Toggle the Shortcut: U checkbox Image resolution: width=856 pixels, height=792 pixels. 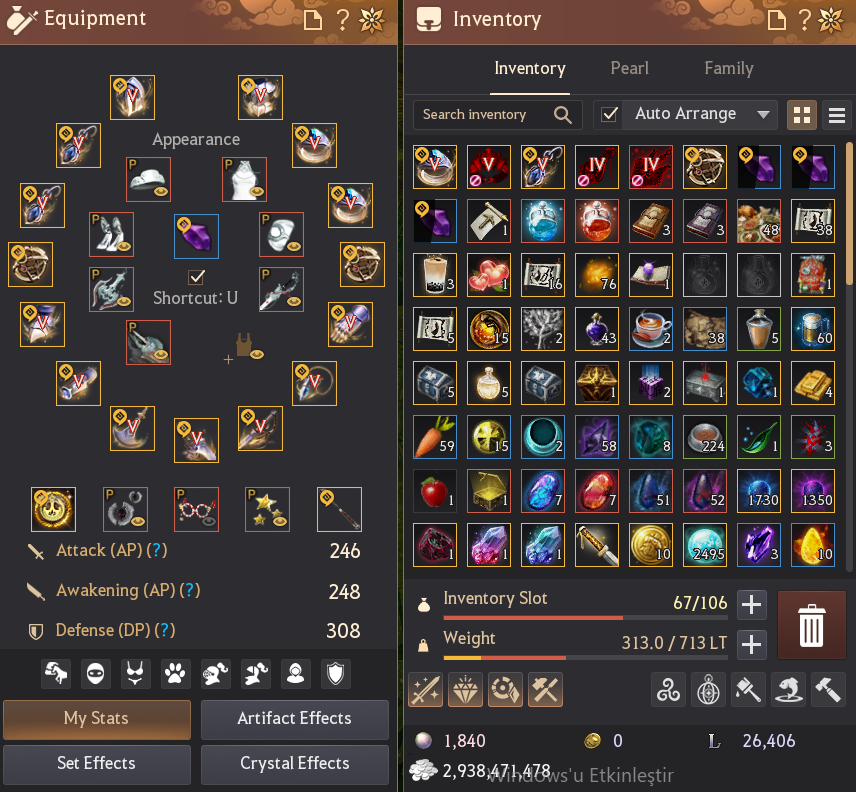pos(196,277)
